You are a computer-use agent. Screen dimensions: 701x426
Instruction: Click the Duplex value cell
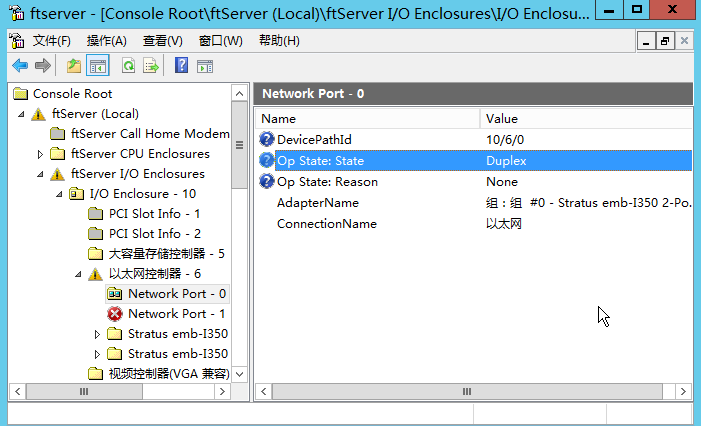tap(506, 160)
